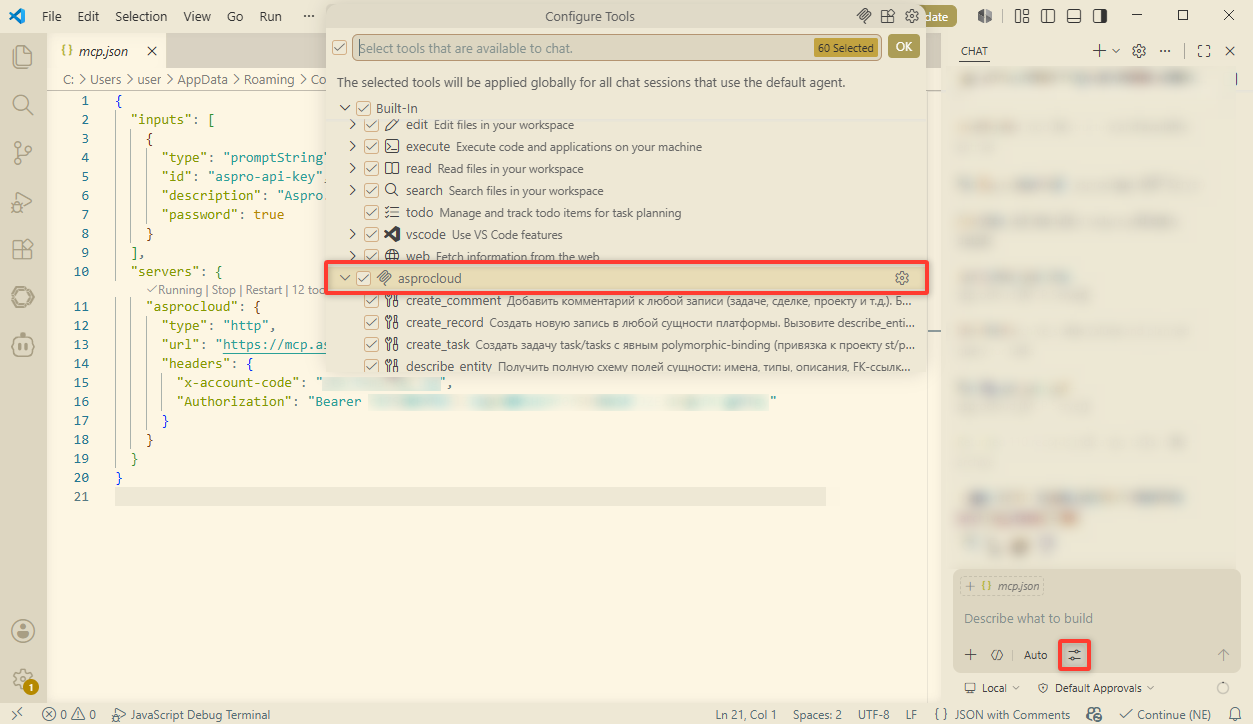Expand the read tool row

(353, 169)
